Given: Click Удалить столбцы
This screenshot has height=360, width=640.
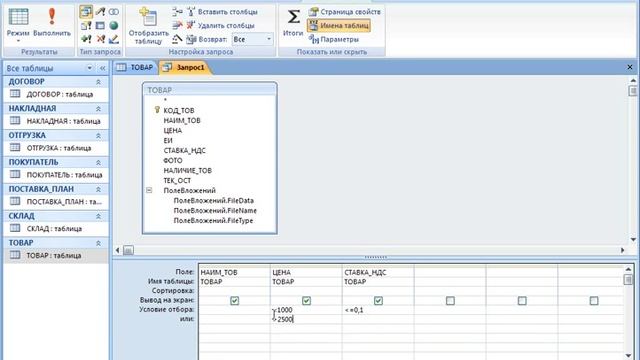Looking at the screenshot, I should pos(221,26).
